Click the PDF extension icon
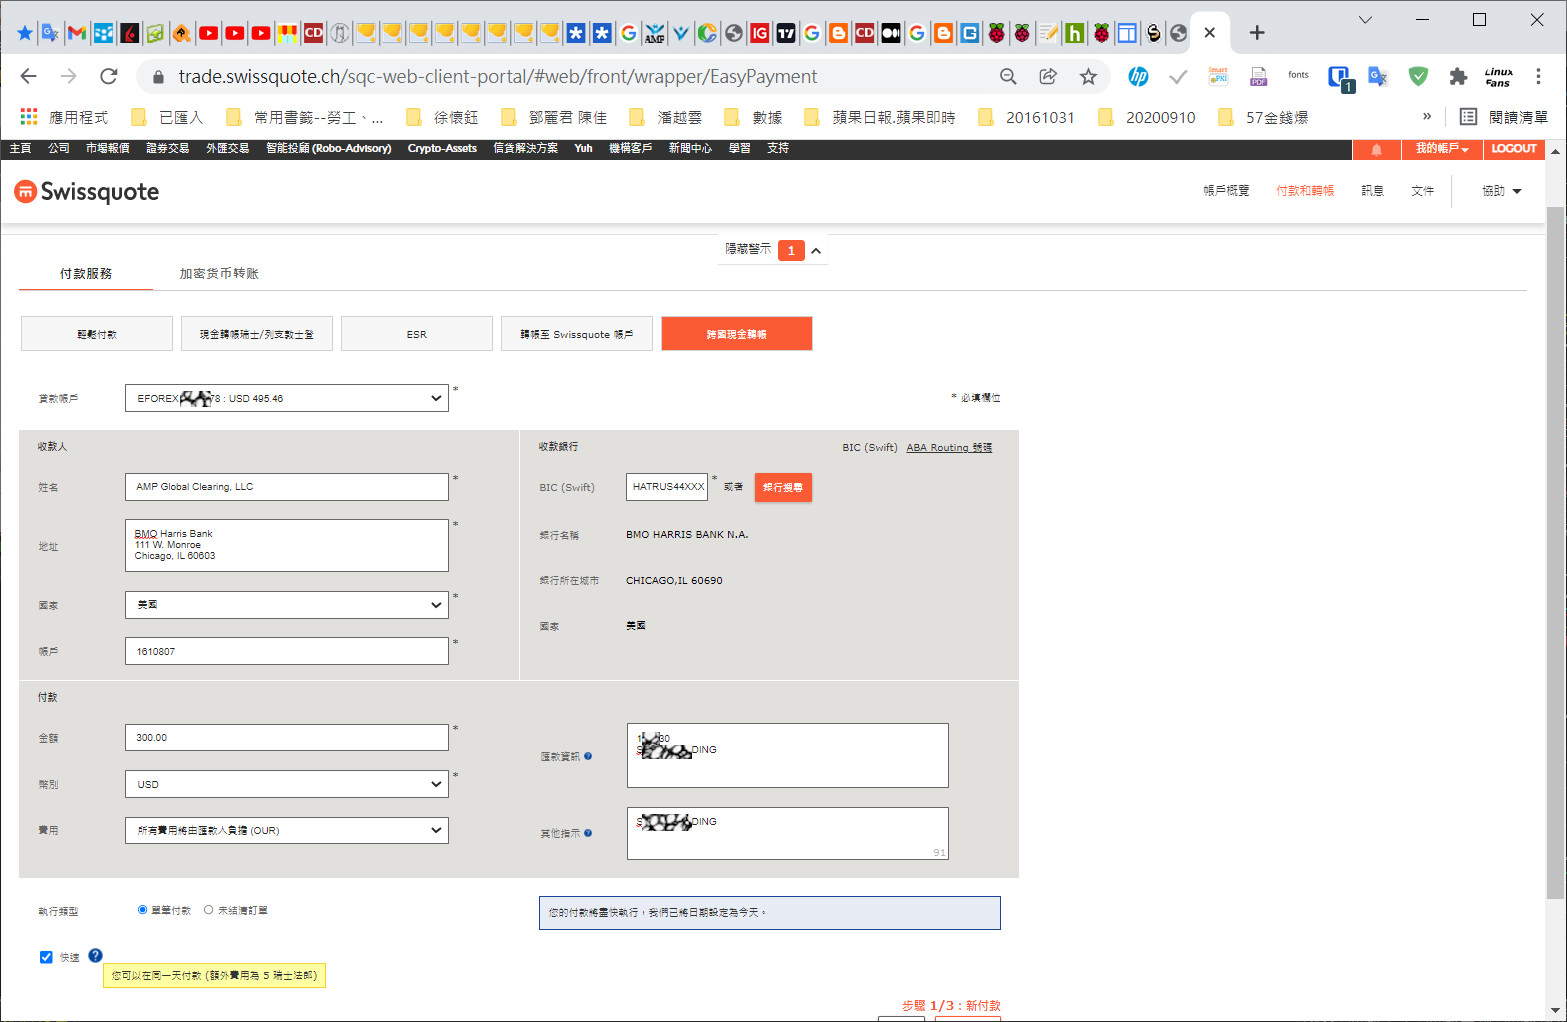Screen dimensions: 1567x1022 pyautogui.click(x=1258, y=76)
